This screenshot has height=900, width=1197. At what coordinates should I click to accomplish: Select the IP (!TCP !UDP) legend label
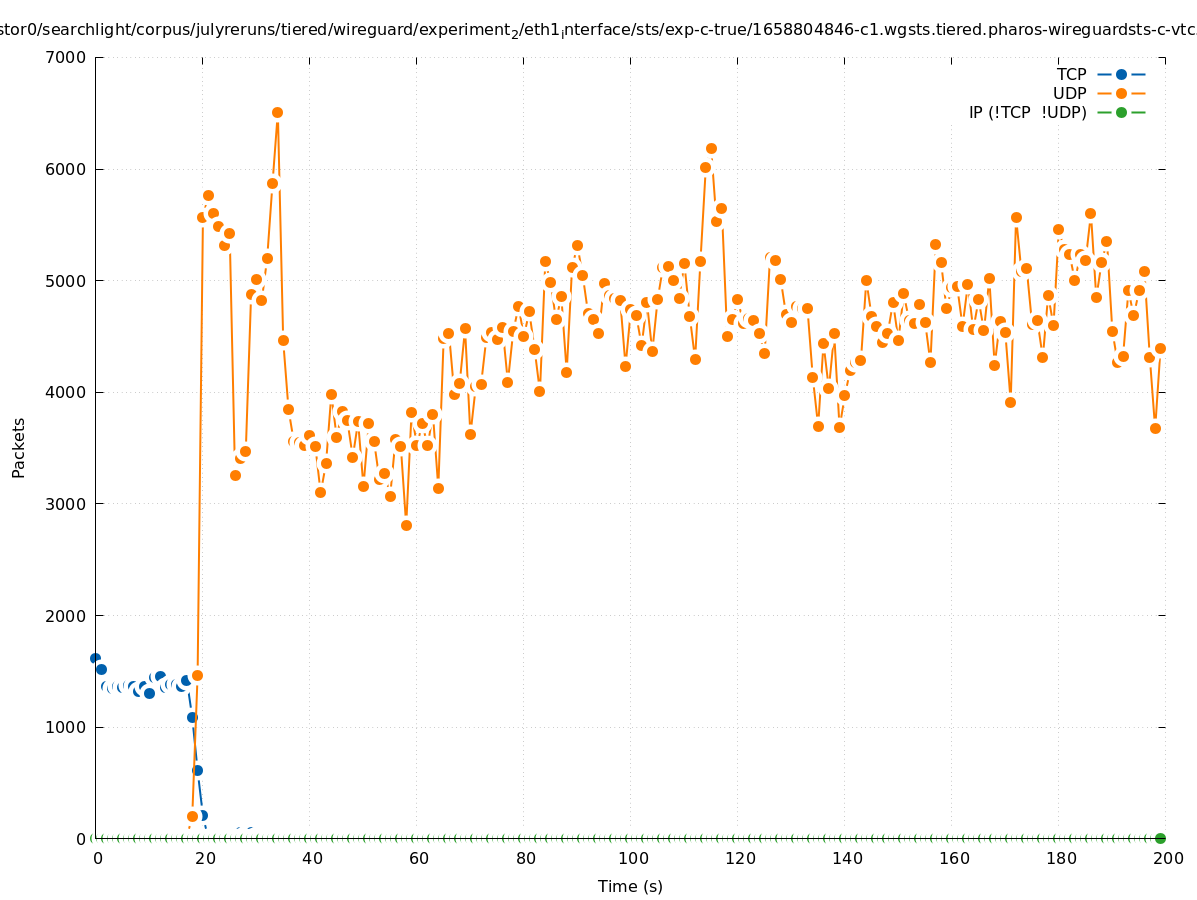(1027, 112)
